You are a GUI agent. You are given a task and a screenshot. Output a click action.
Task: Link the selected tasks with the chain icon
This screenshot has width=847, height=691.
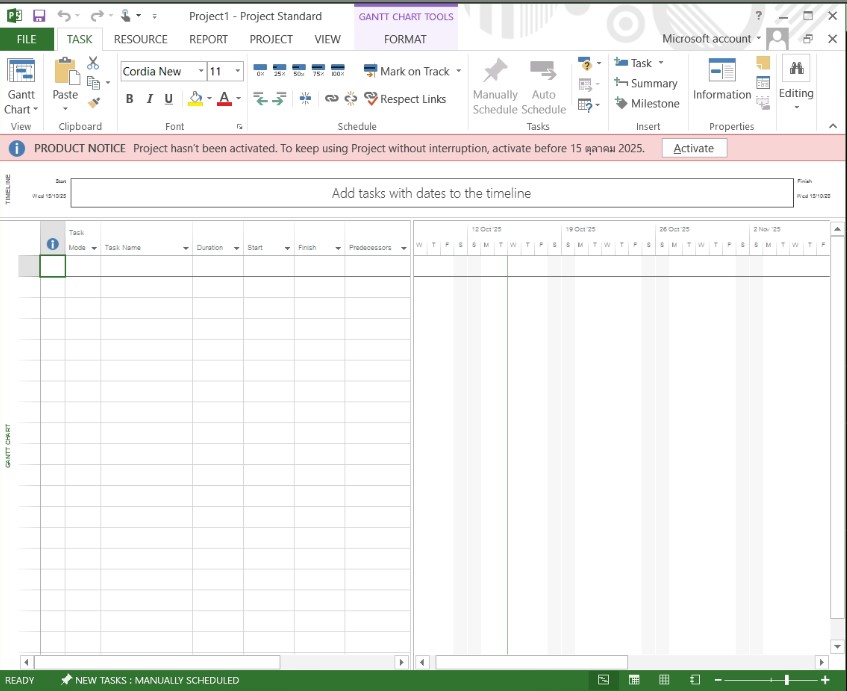coord(331,98)
